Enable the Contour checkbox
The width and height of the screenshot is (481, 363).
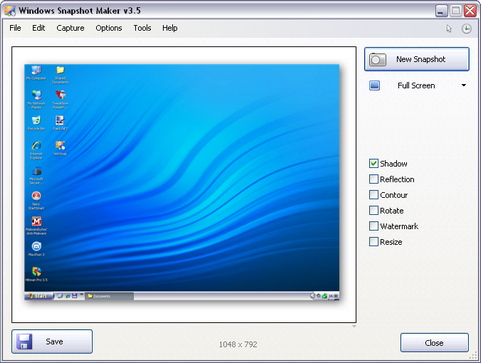(x=374, y=195)
